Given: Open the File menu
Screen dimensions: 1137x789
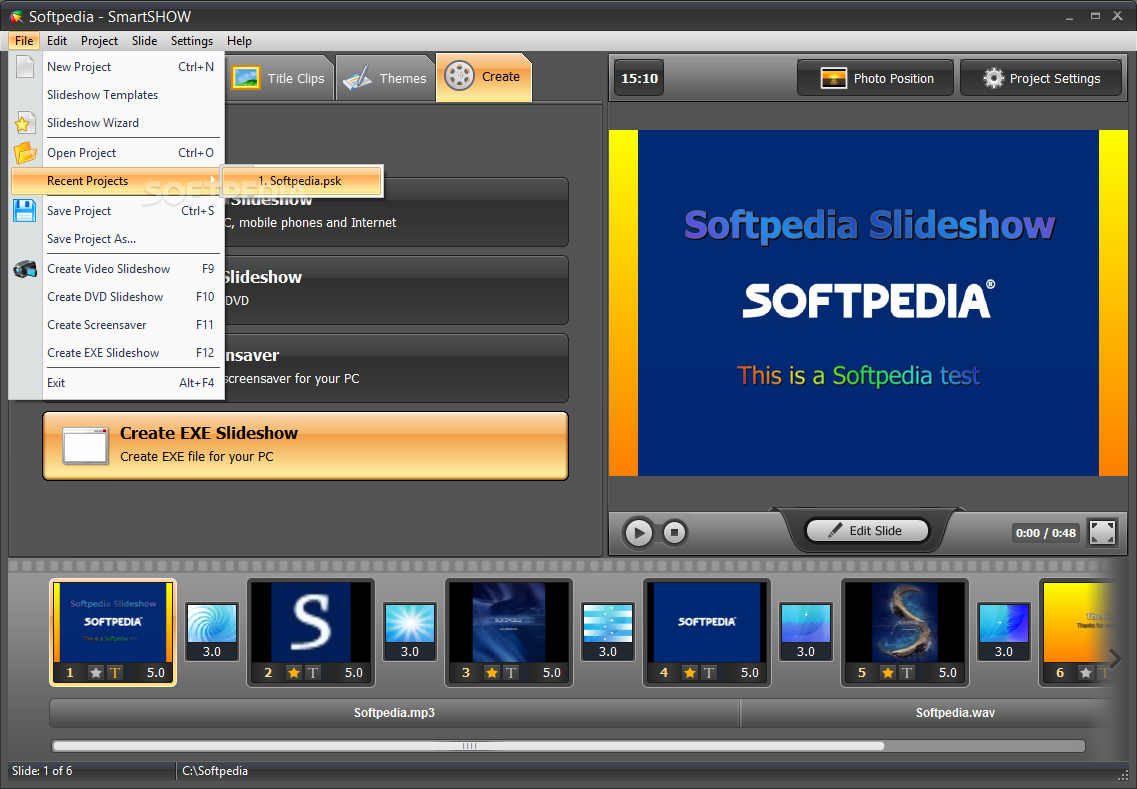Looking at the screenshot, I should (x=24, y=41).
